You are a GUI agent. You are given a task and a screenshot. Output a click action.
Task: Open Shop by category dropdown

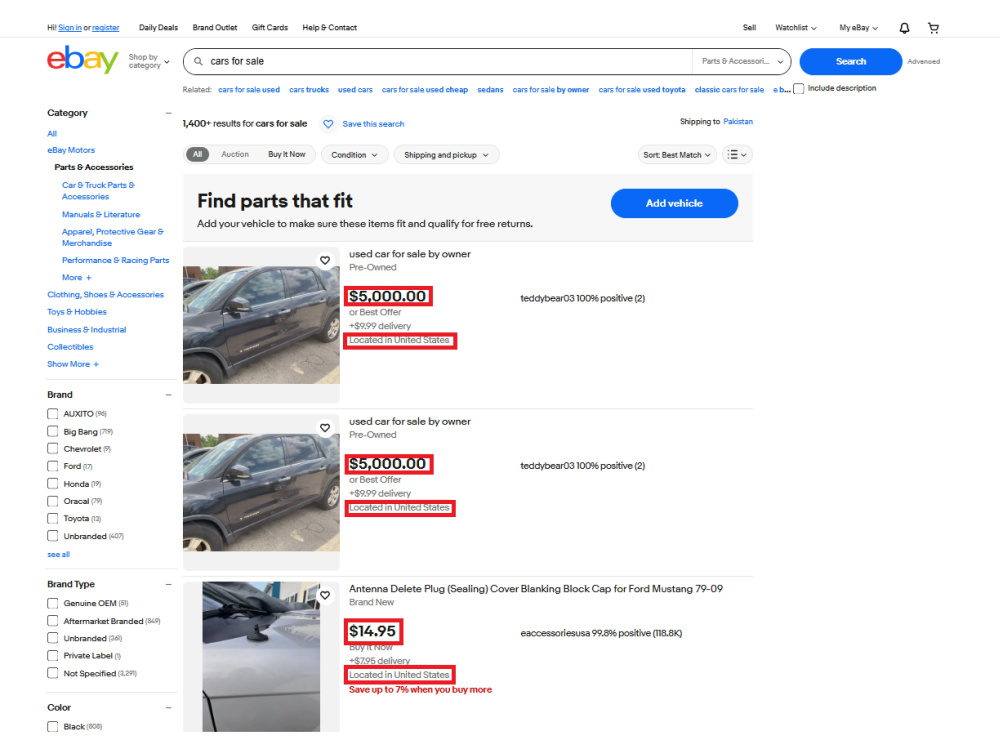tap(149, 61)
